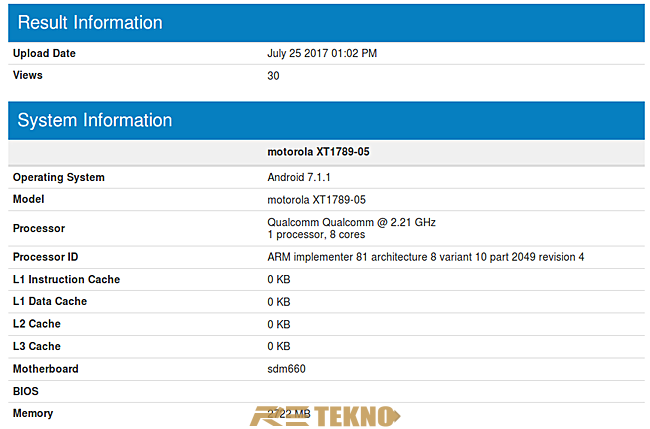This screenshot has height=429, width=650.
Task: Click the L1 Data Cache label
Action: coord(50,301)
